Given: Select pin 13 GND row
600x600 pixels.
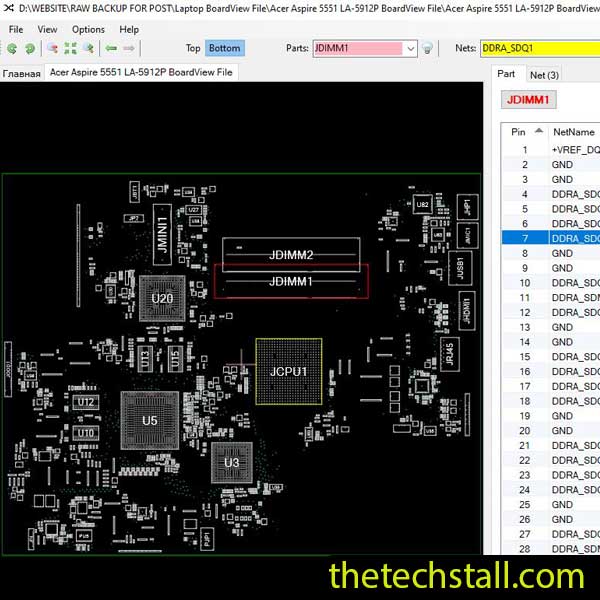Looking at the screenshot, I should pos(551,327).
